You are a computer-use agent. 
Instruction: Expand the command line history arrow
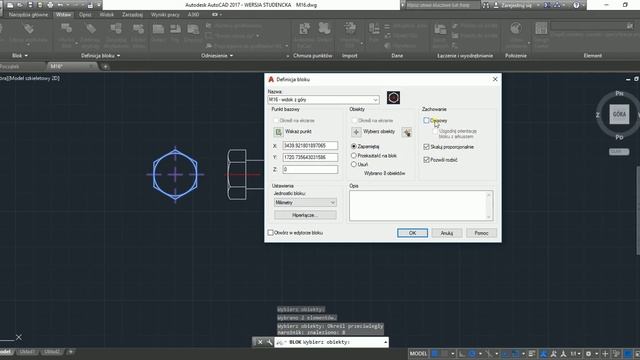(385, 342)
